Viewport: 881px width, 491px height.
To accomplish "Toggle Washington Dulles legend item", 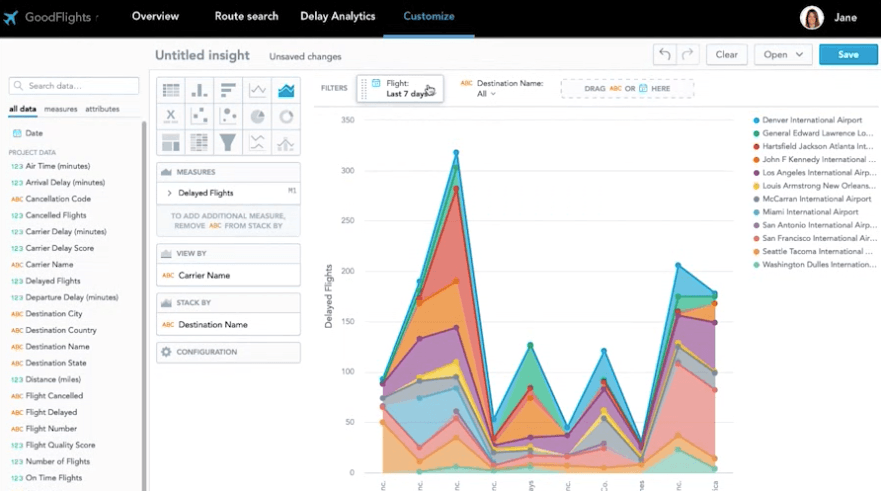I will coord(814,265).
